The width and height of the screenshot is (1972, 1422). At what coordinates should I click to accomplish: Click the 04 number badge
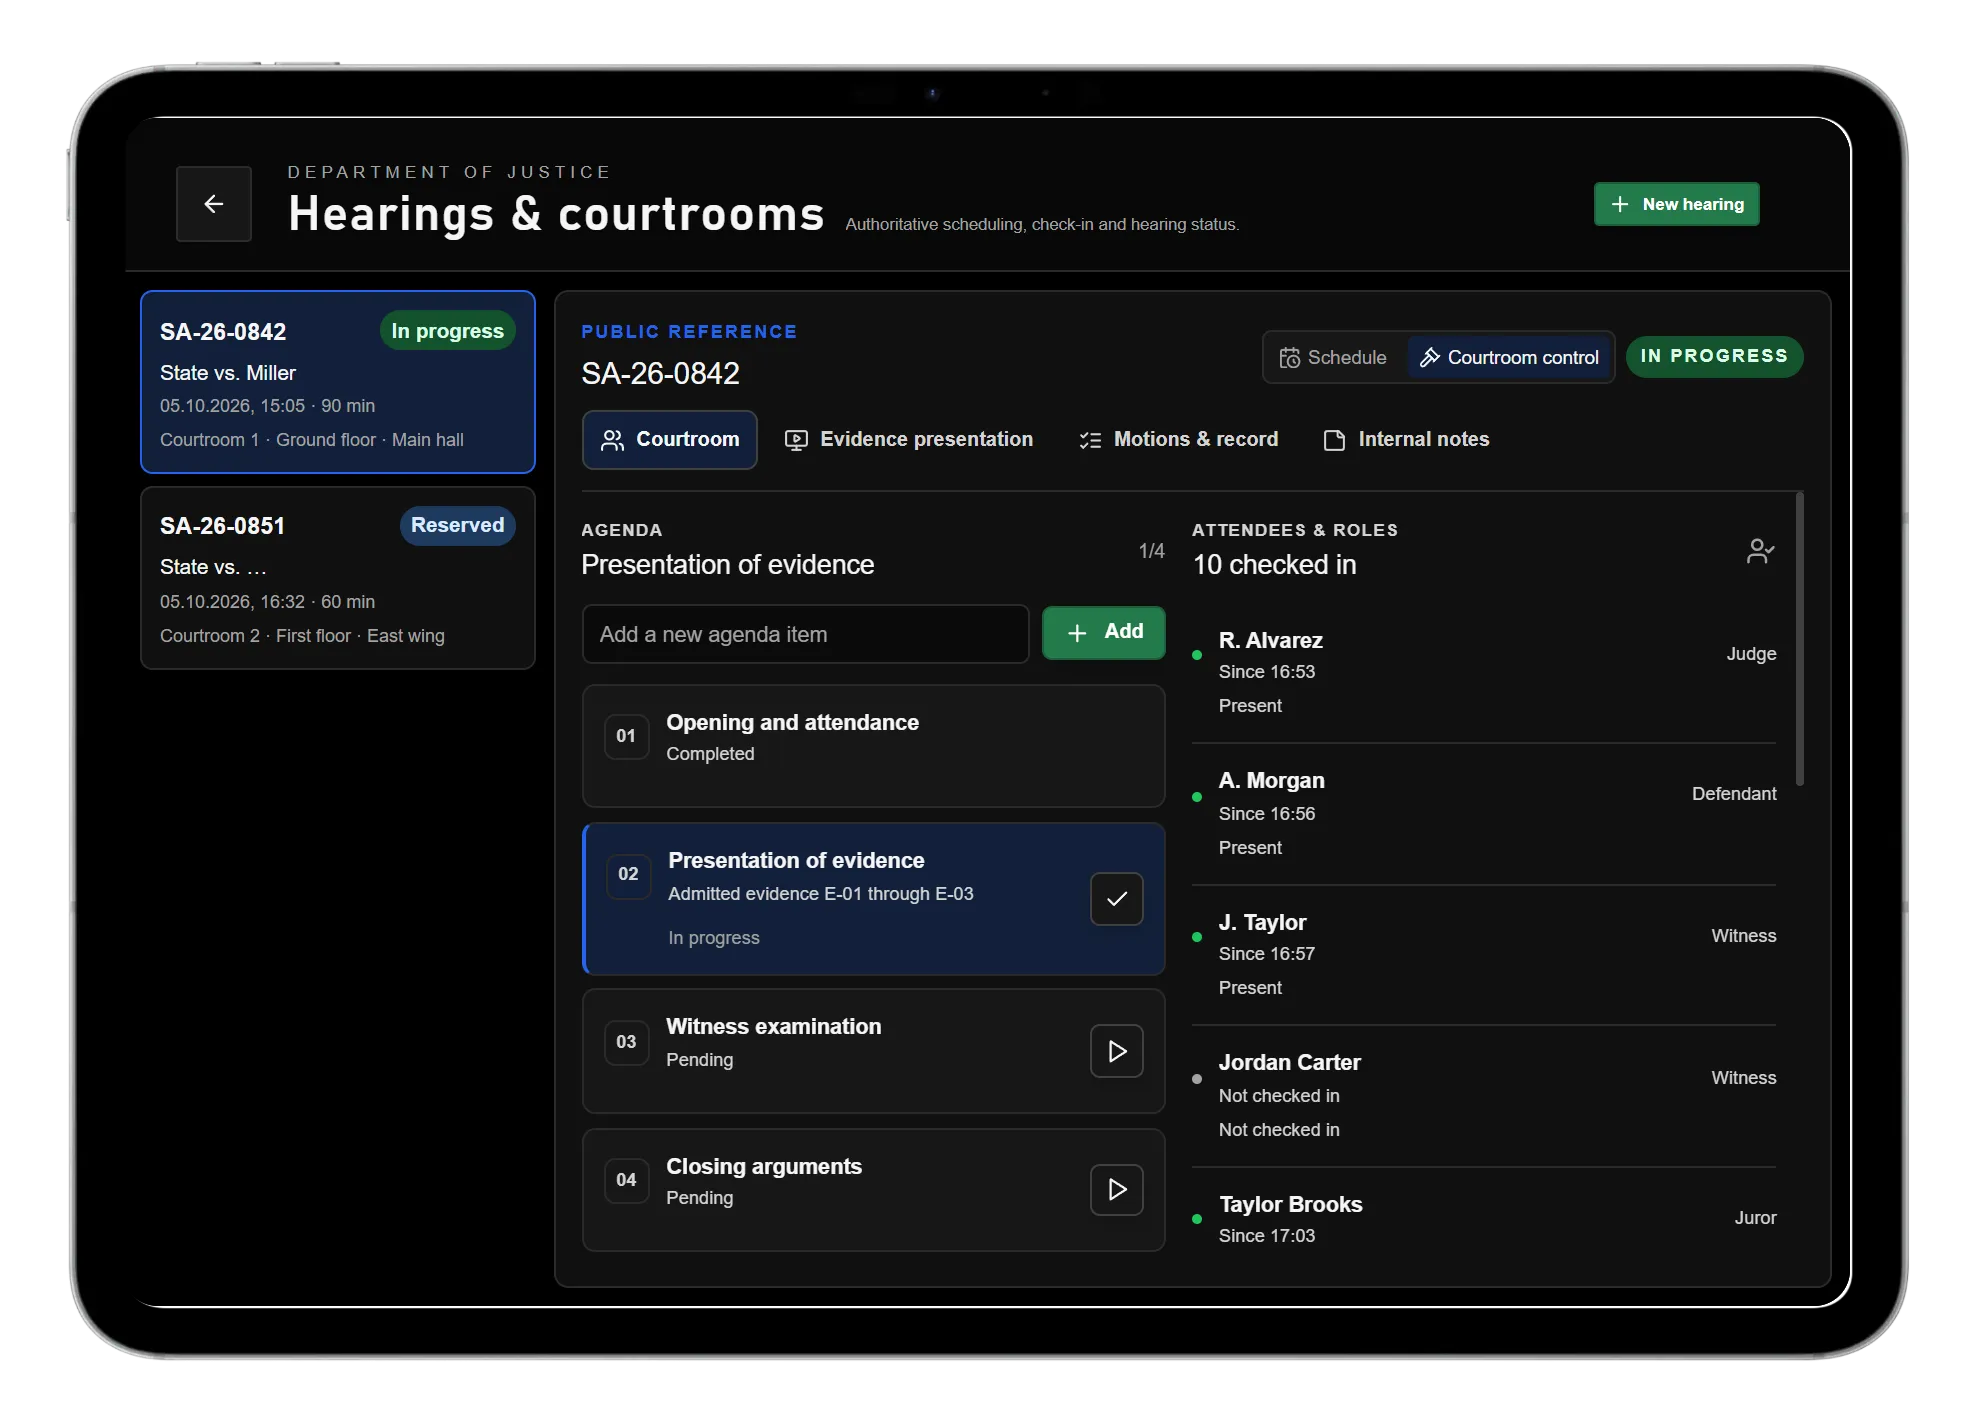(x=626, y=1180)
